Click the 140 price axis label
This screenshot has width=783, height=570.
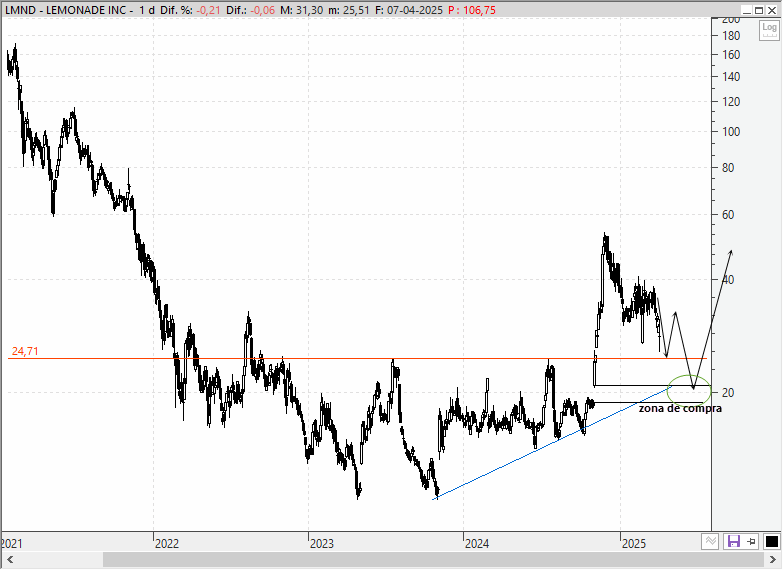coord(731,77)
